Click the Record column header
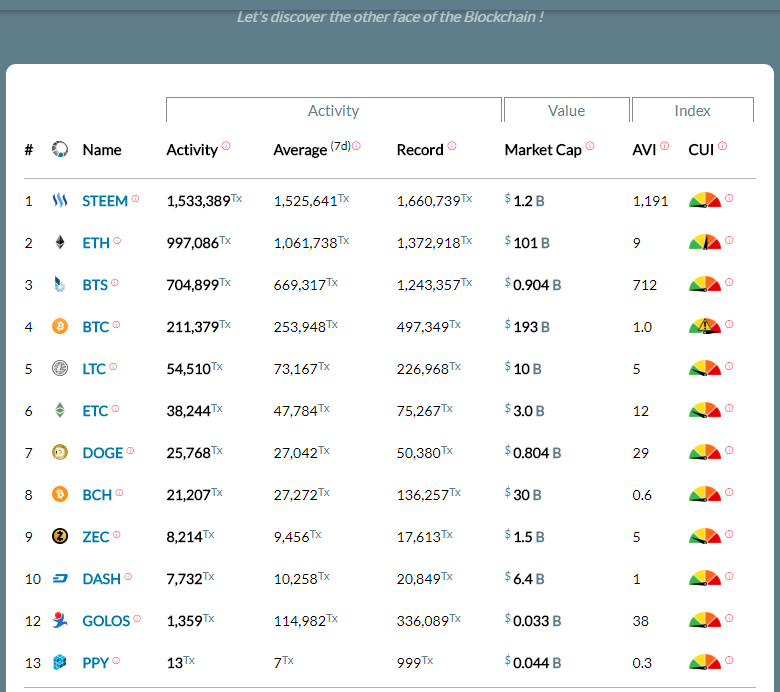This screenshot has width=780, height=692. coord(420,150)
